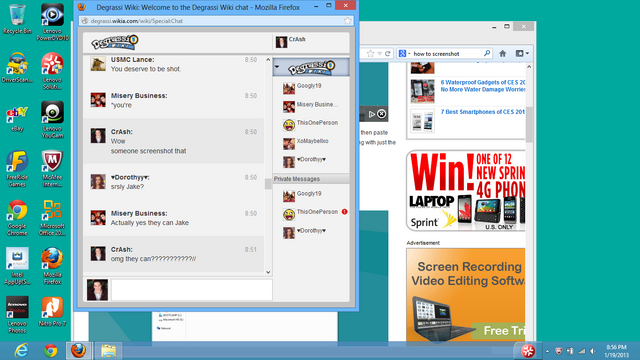
Task: Click the Degrassi Wiki logo in chat header
Action: tap(115, 42)
